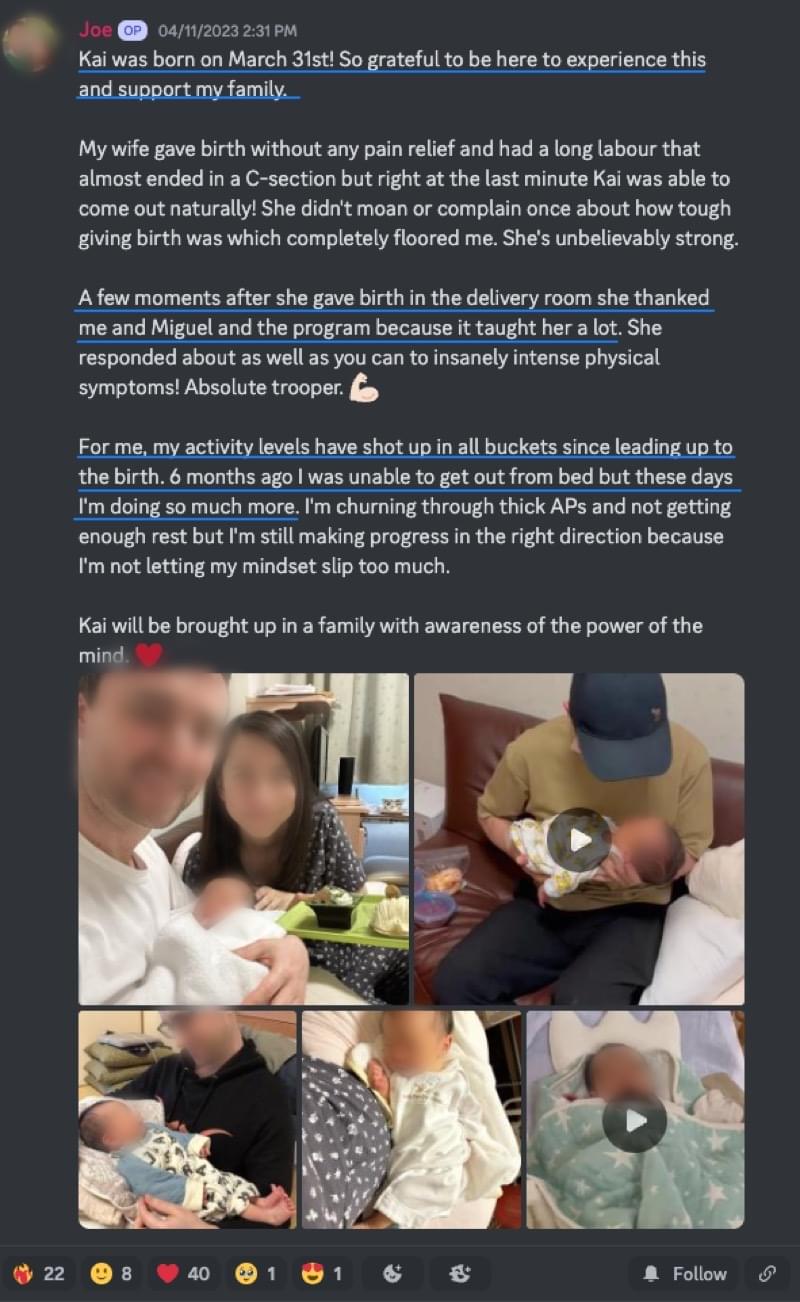Viewport: 800px width, 1302px height.
Task: Open the couple with baby photo
Action: pyautogui.click(x=244, y=839)
